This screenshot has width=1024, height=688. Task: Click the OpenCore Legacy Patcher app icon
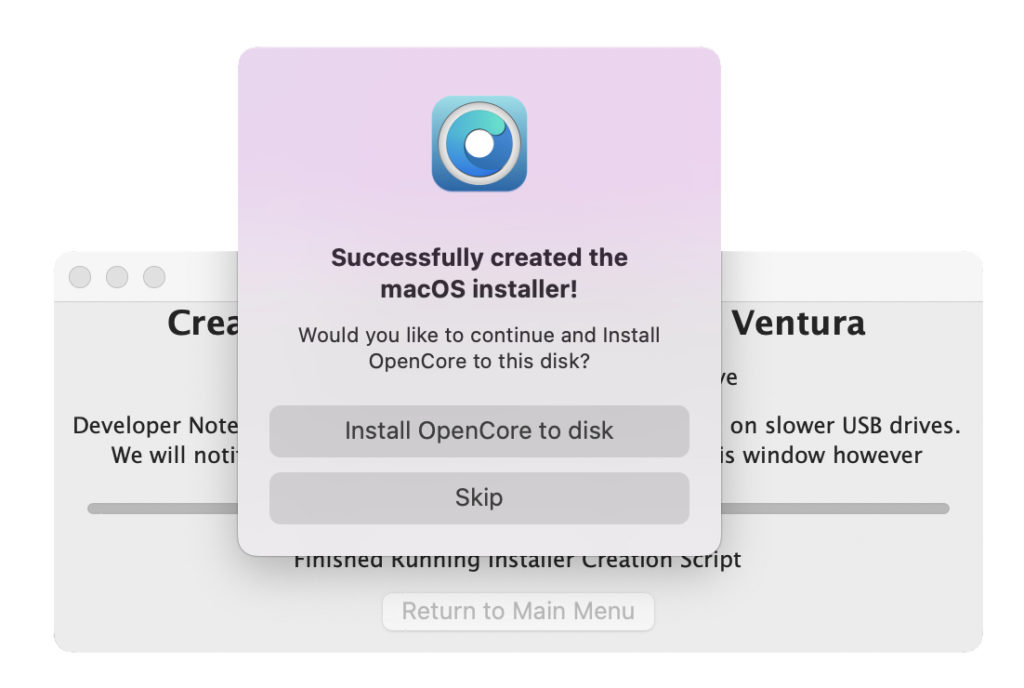[479, 144]
